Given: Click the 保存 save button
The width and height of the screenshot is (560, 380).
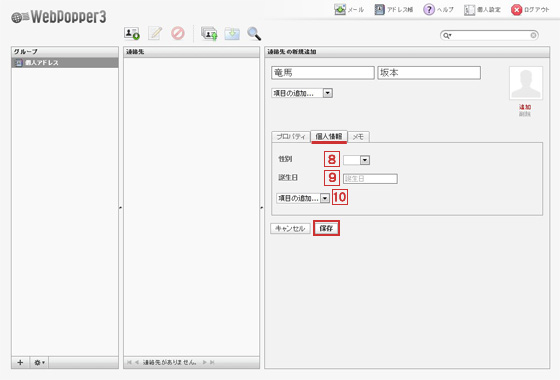Looking at the screenshot, I should pyautogui.click(x=326, y=228).
